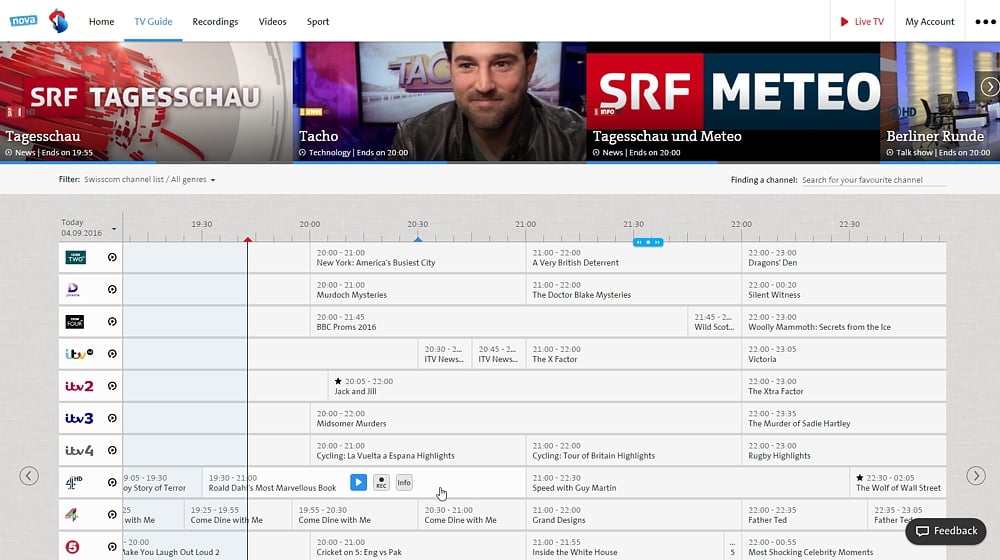Select Midsomer Murders programme
1000x560 pixels.
pyautogui.click(x=526, y=418)
